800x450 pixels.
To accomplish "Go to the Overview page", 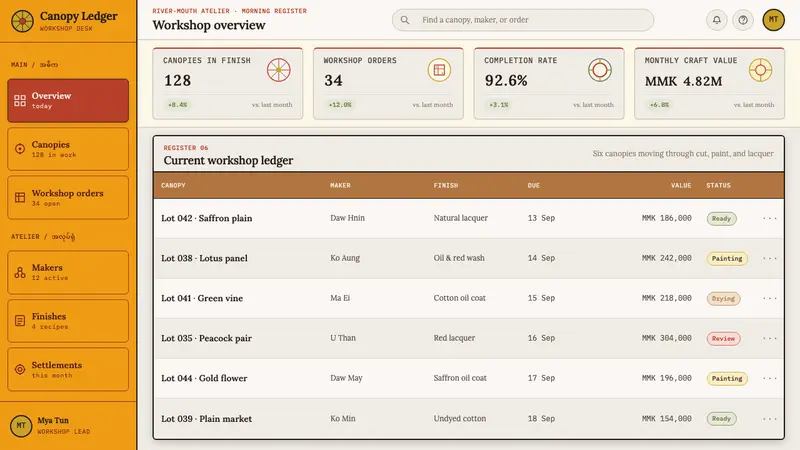I will click(68, 101).
